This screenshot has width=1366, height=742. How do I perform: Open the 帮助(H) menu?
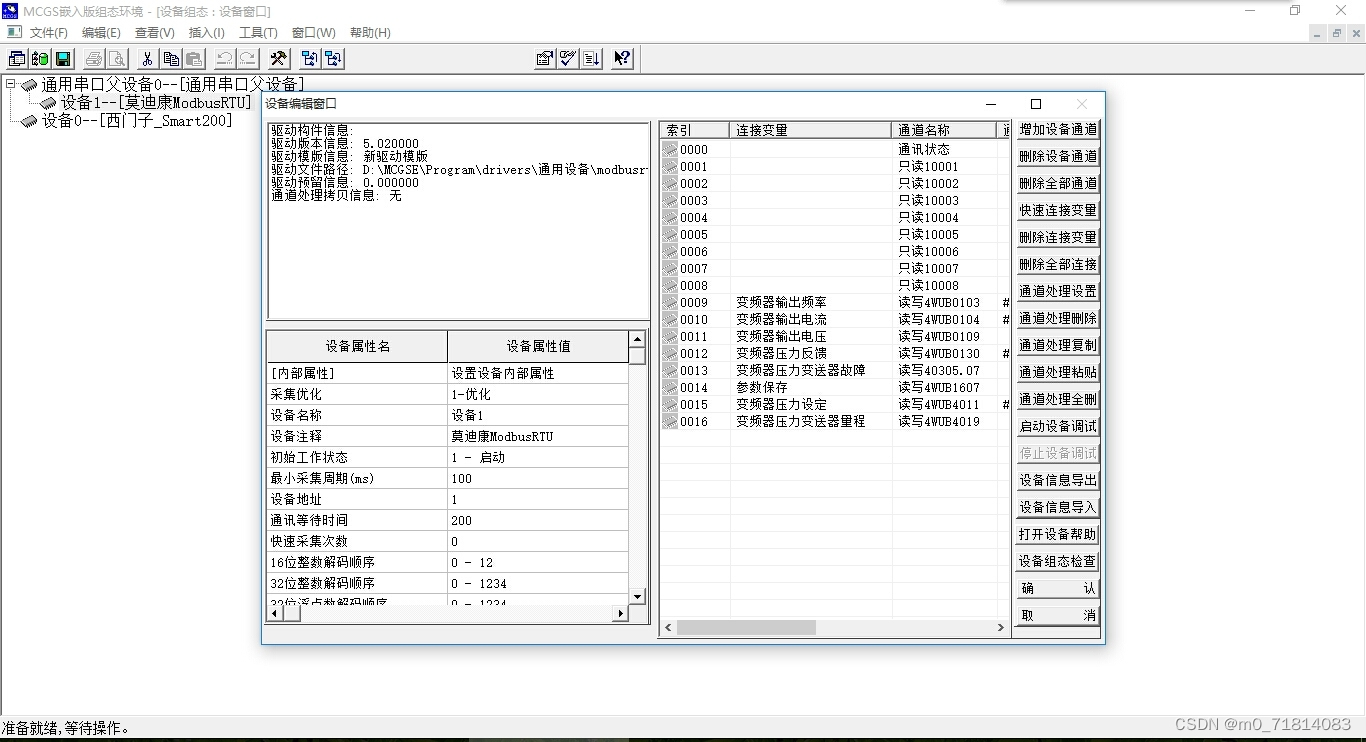click(x=370, y=33)
